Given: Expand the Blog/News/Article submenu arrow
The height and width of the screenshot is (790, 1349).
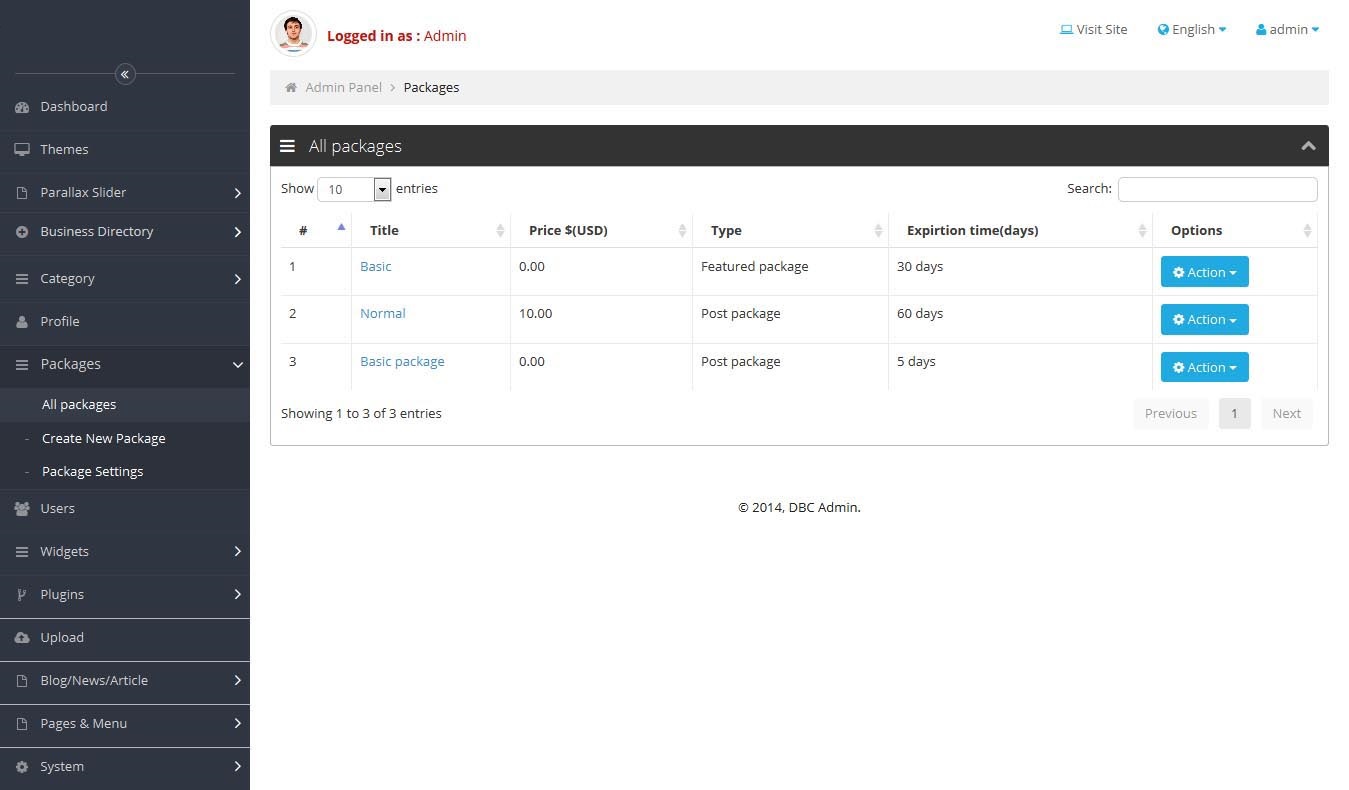Looking at the screenshot, I should pyautogui.click(x=238, y=681).
